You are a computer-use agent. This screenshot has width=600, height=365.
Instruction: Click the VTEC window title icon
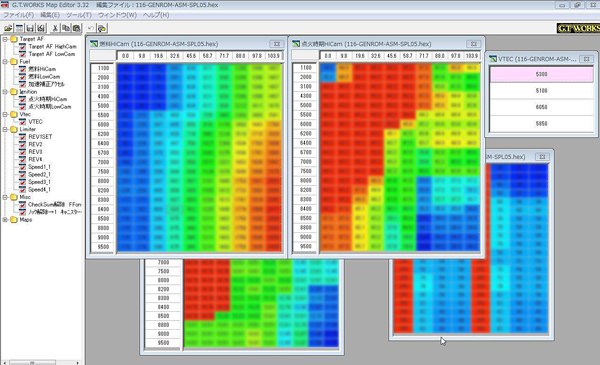click(493, 59)
